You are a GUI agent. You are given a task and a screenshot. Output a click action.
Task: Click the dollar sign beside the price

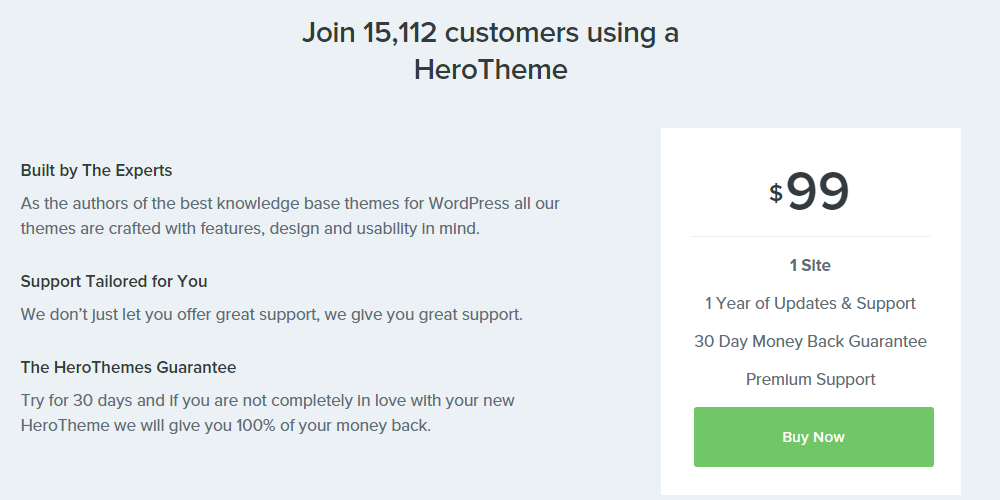pos(776,192)
